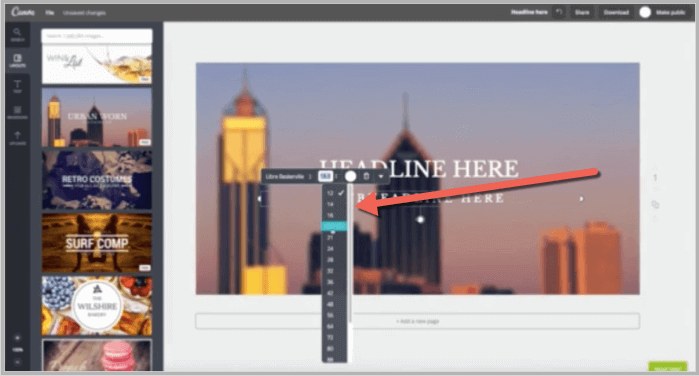Toggle the Make public switch

(645, 12)
